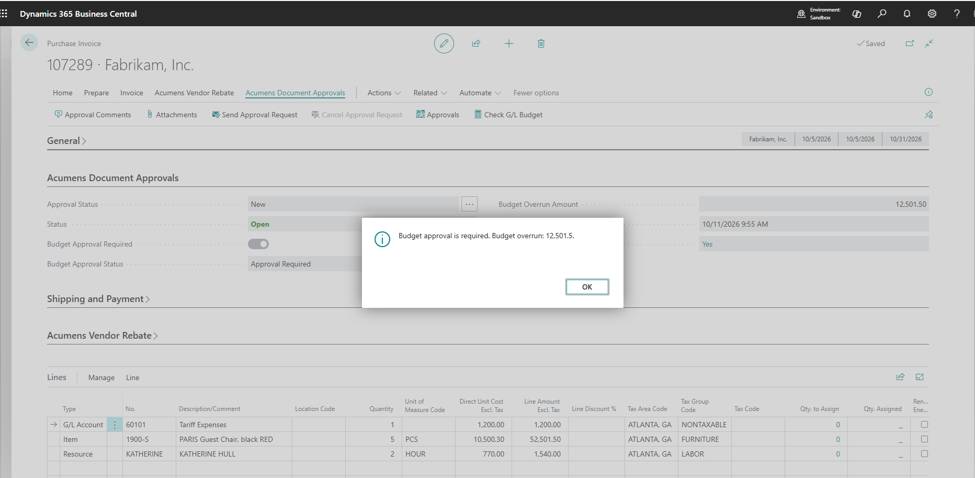The height and width of the screenshot is (478, 975).
Task: Switch to the Prepare tab
Action: point(96,93)
